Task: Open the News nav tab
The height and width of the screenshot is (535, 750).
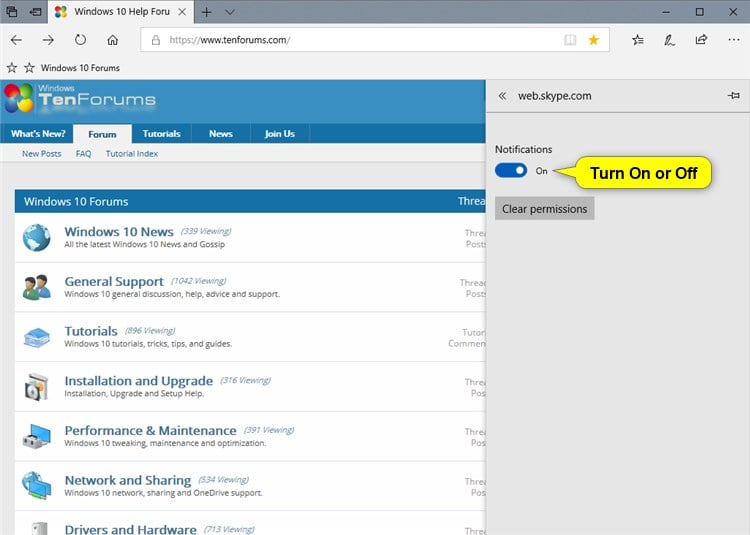Action: 221,134
